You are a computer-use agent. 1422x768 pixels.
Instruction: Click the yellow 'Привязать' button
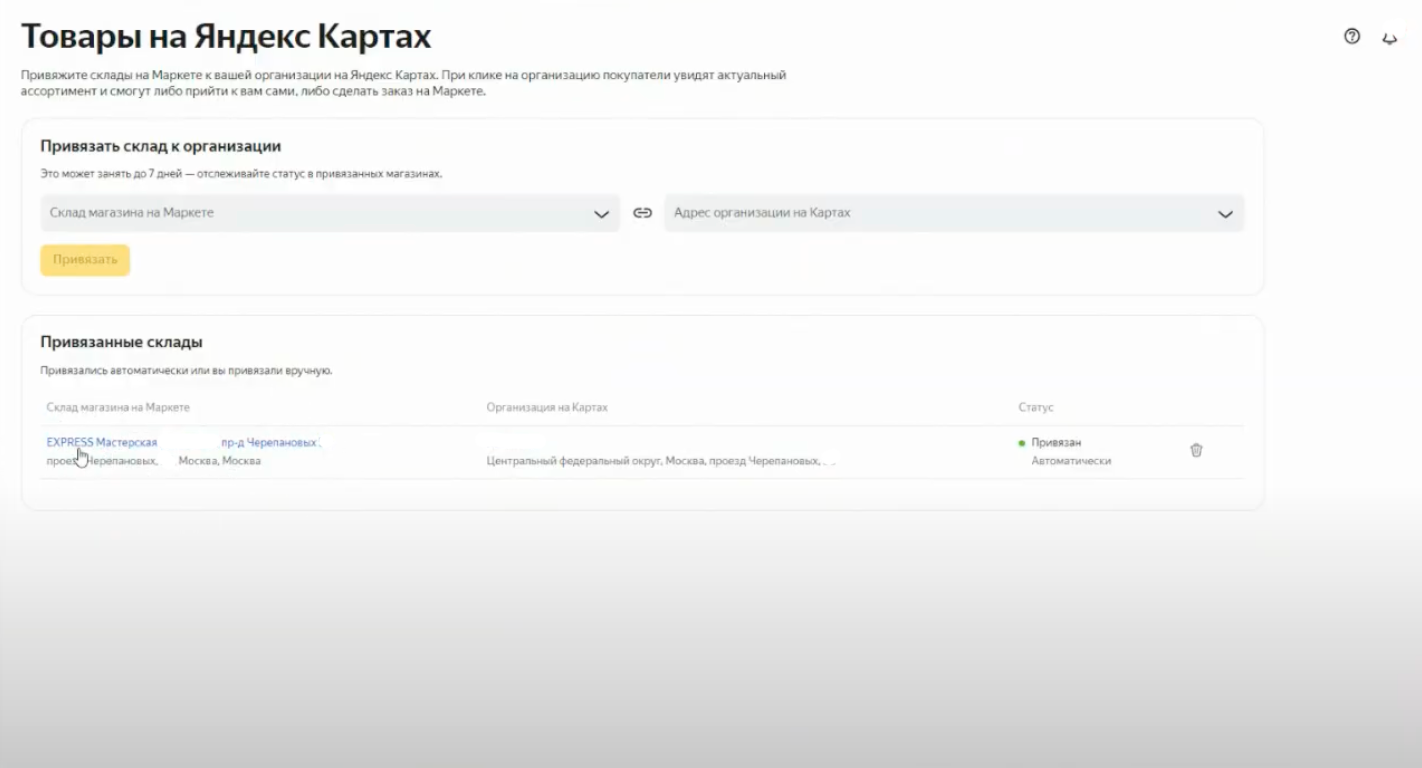pos(85,260)
